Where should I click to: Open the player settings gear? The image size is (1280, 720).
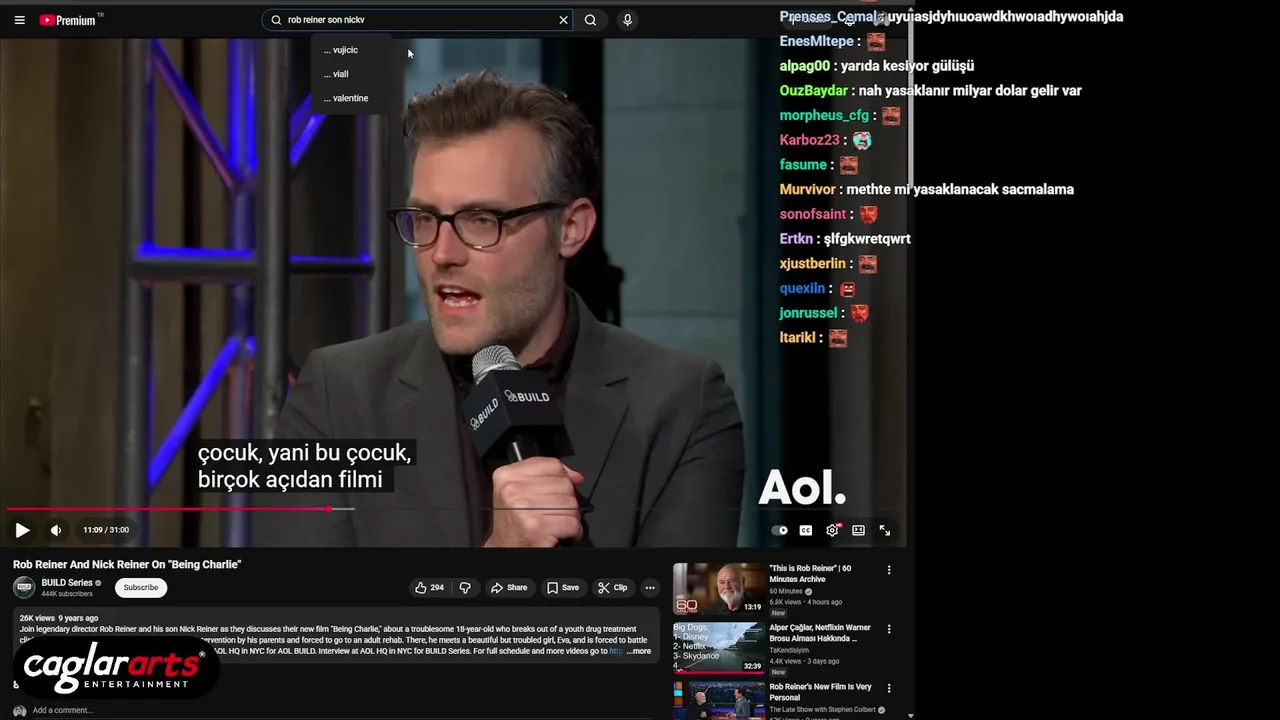pyautogui.click(x=832, y=530)
